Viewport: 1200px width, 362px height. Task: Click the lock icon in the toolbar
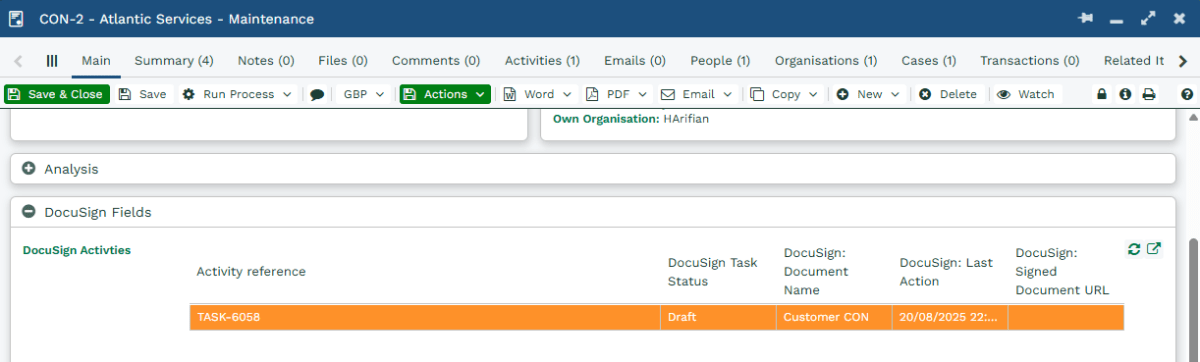coord(1102,94)
